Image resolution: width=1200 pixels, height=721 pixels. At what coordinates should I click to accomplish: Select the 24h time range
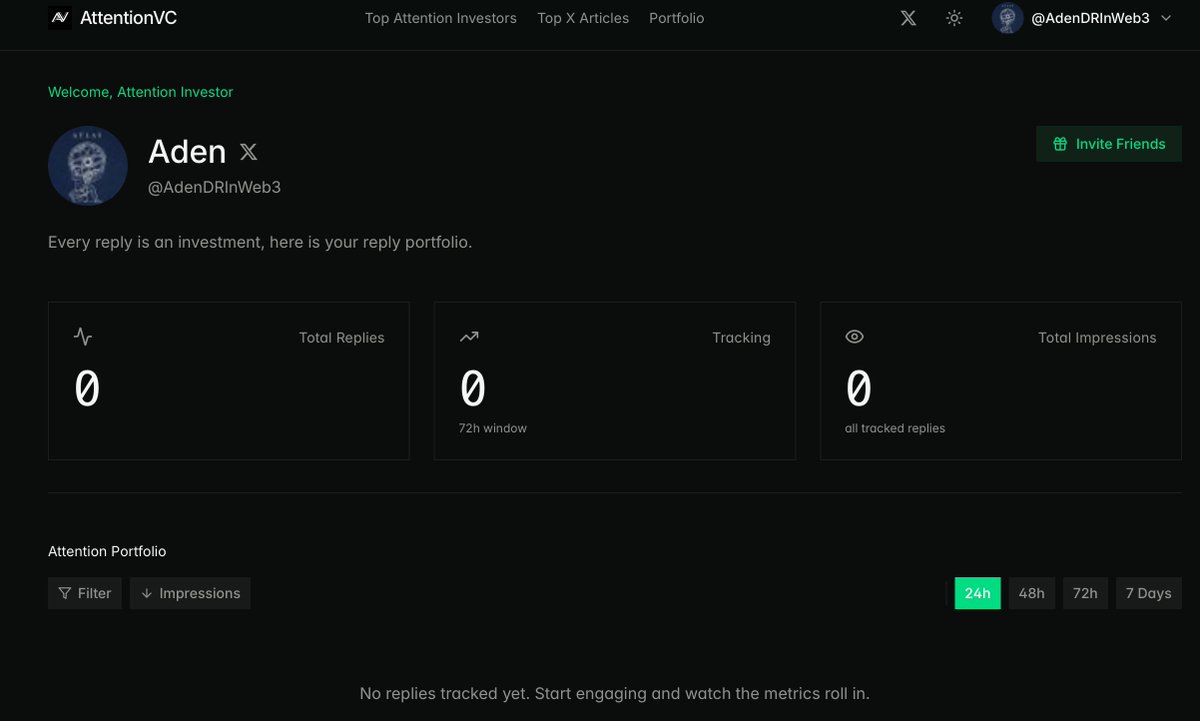coord(978,593)
